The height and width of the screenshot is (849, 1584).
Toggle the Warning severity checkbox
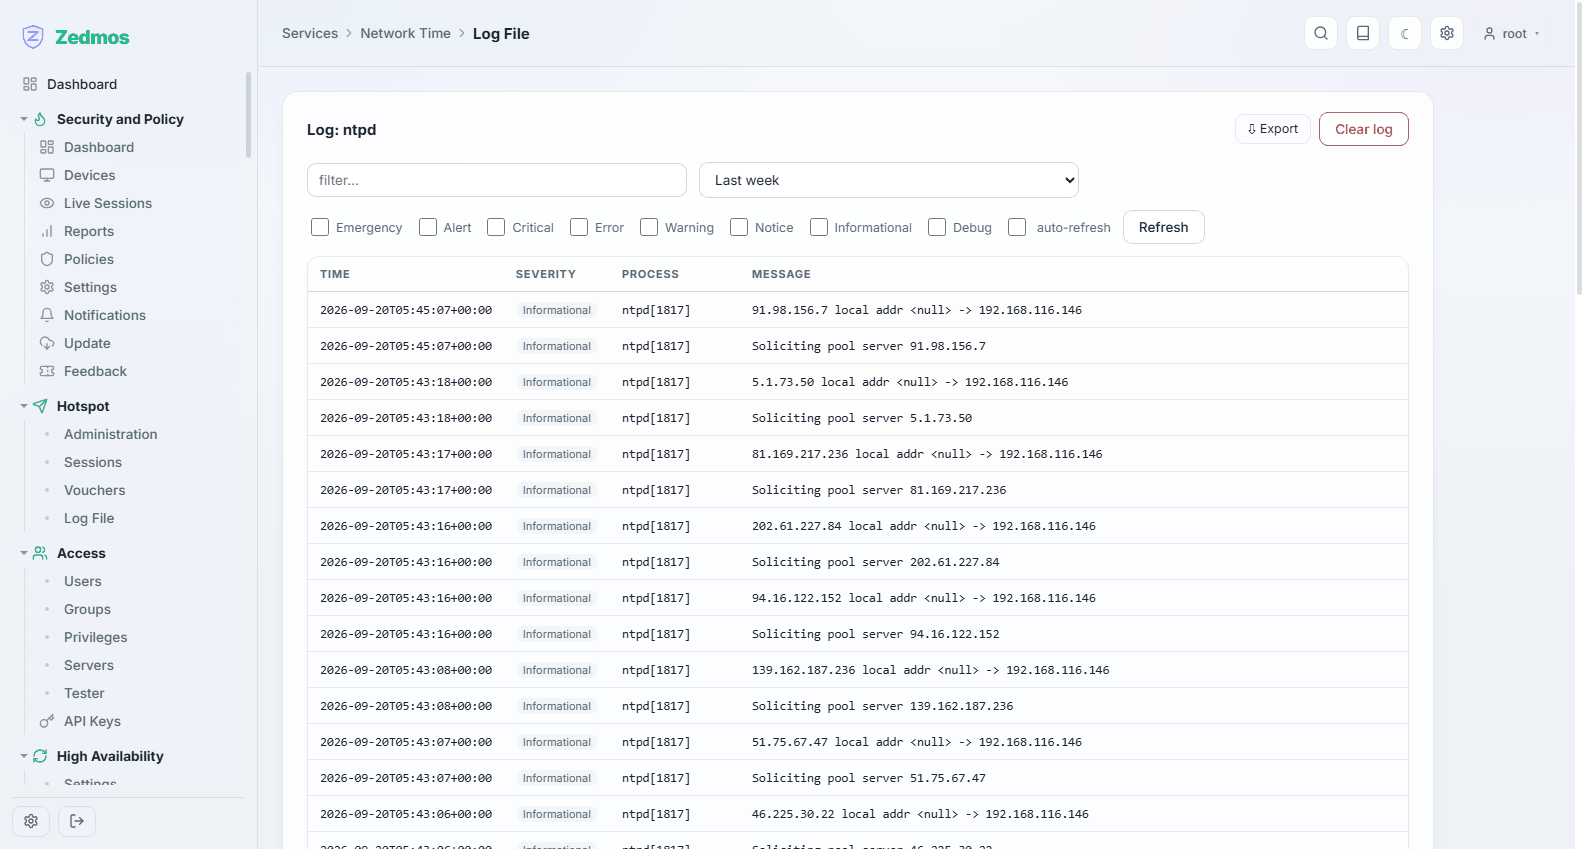point(649,227)
